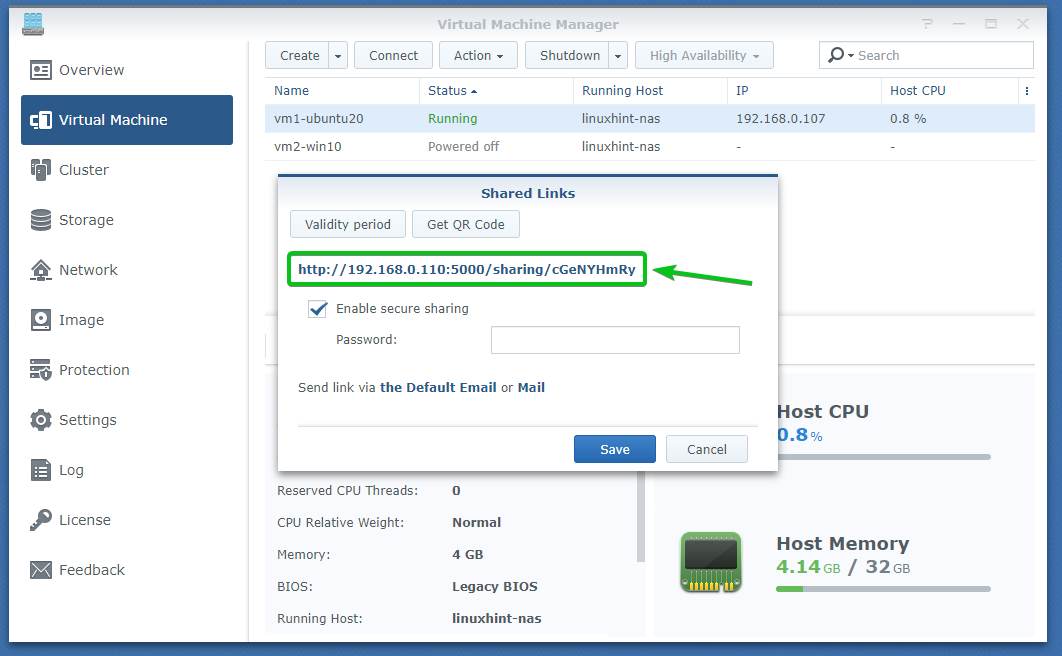Click the CPU Relative Weight Normal value
1062x656 pixels.
tap(476, 523)
